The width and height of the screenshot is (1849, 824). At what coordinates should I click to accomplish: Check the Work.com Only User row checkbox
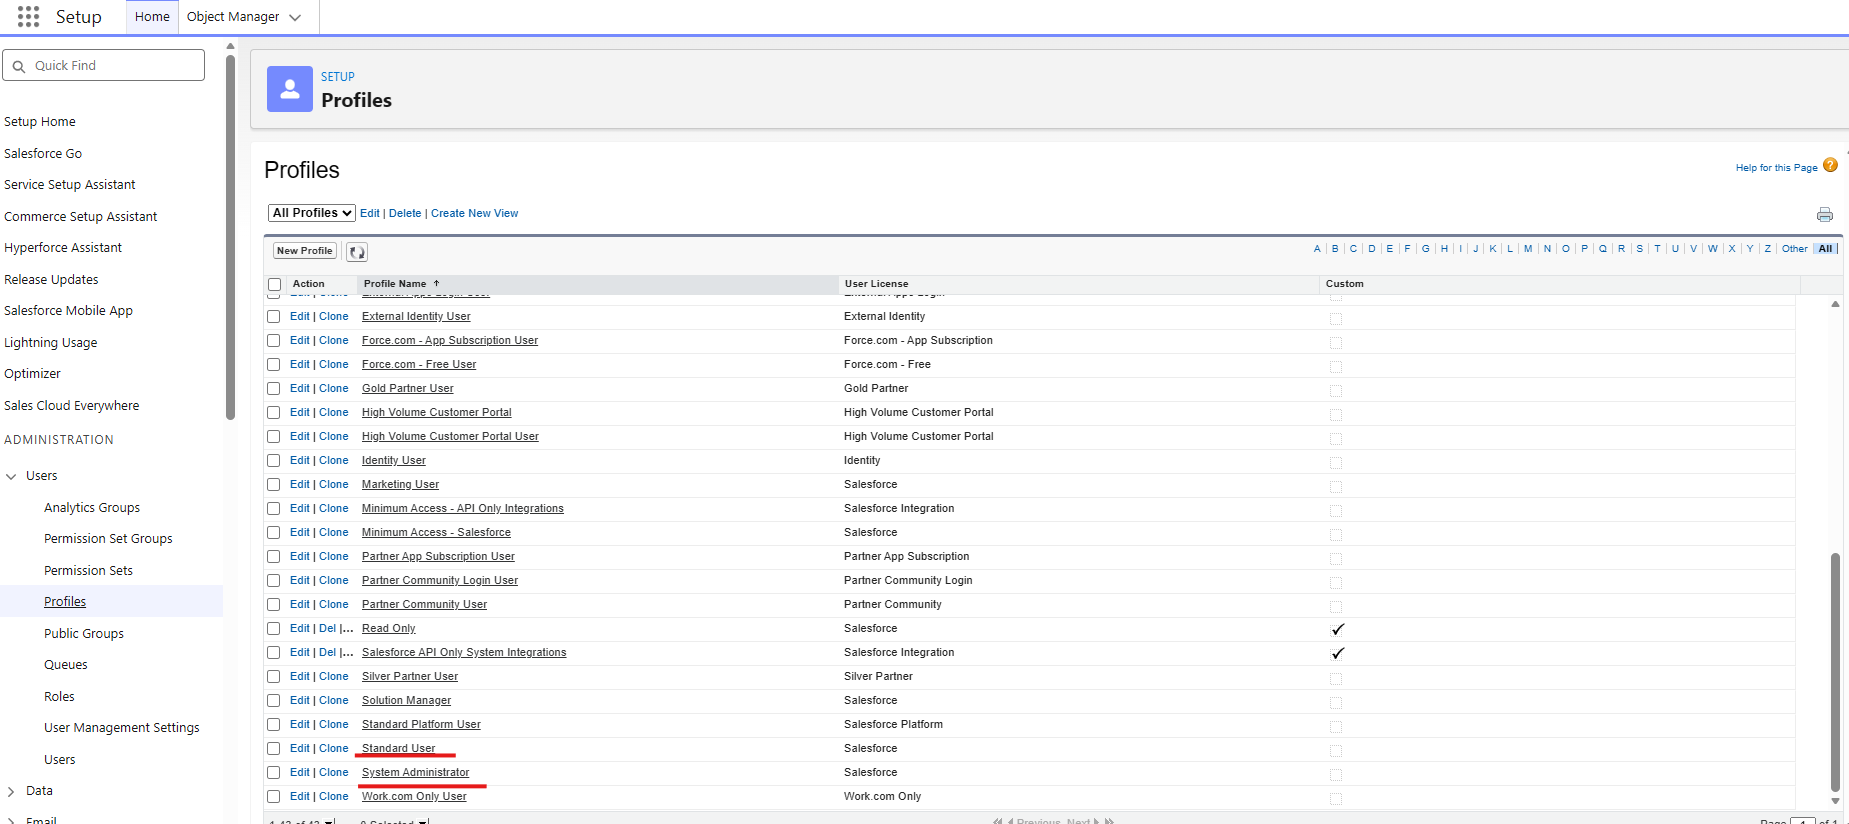coord(273,797)
